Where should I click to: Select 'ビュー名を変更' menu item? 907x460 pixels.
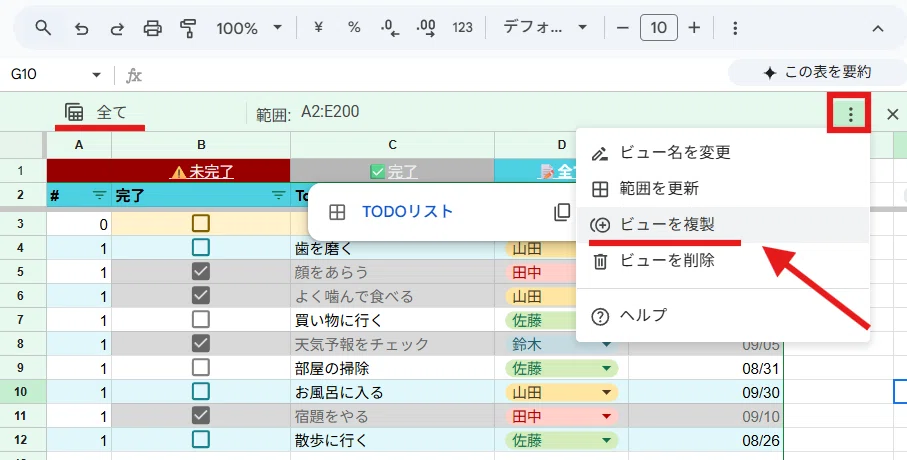click(723, 153)
